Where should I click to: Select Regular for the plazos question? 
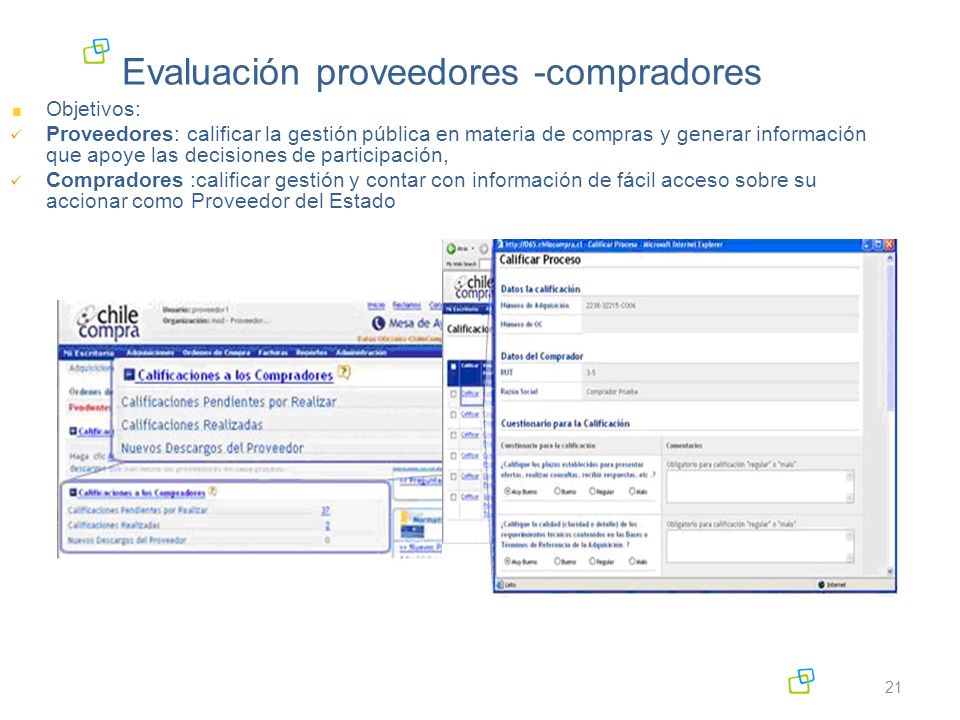click(592, 491)
